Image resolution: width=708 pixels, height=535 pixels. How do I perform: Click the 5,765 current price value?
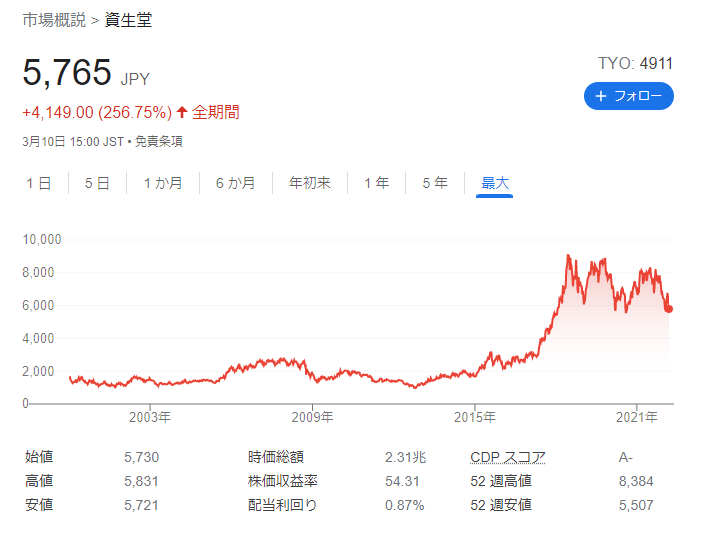coord(67,72)
